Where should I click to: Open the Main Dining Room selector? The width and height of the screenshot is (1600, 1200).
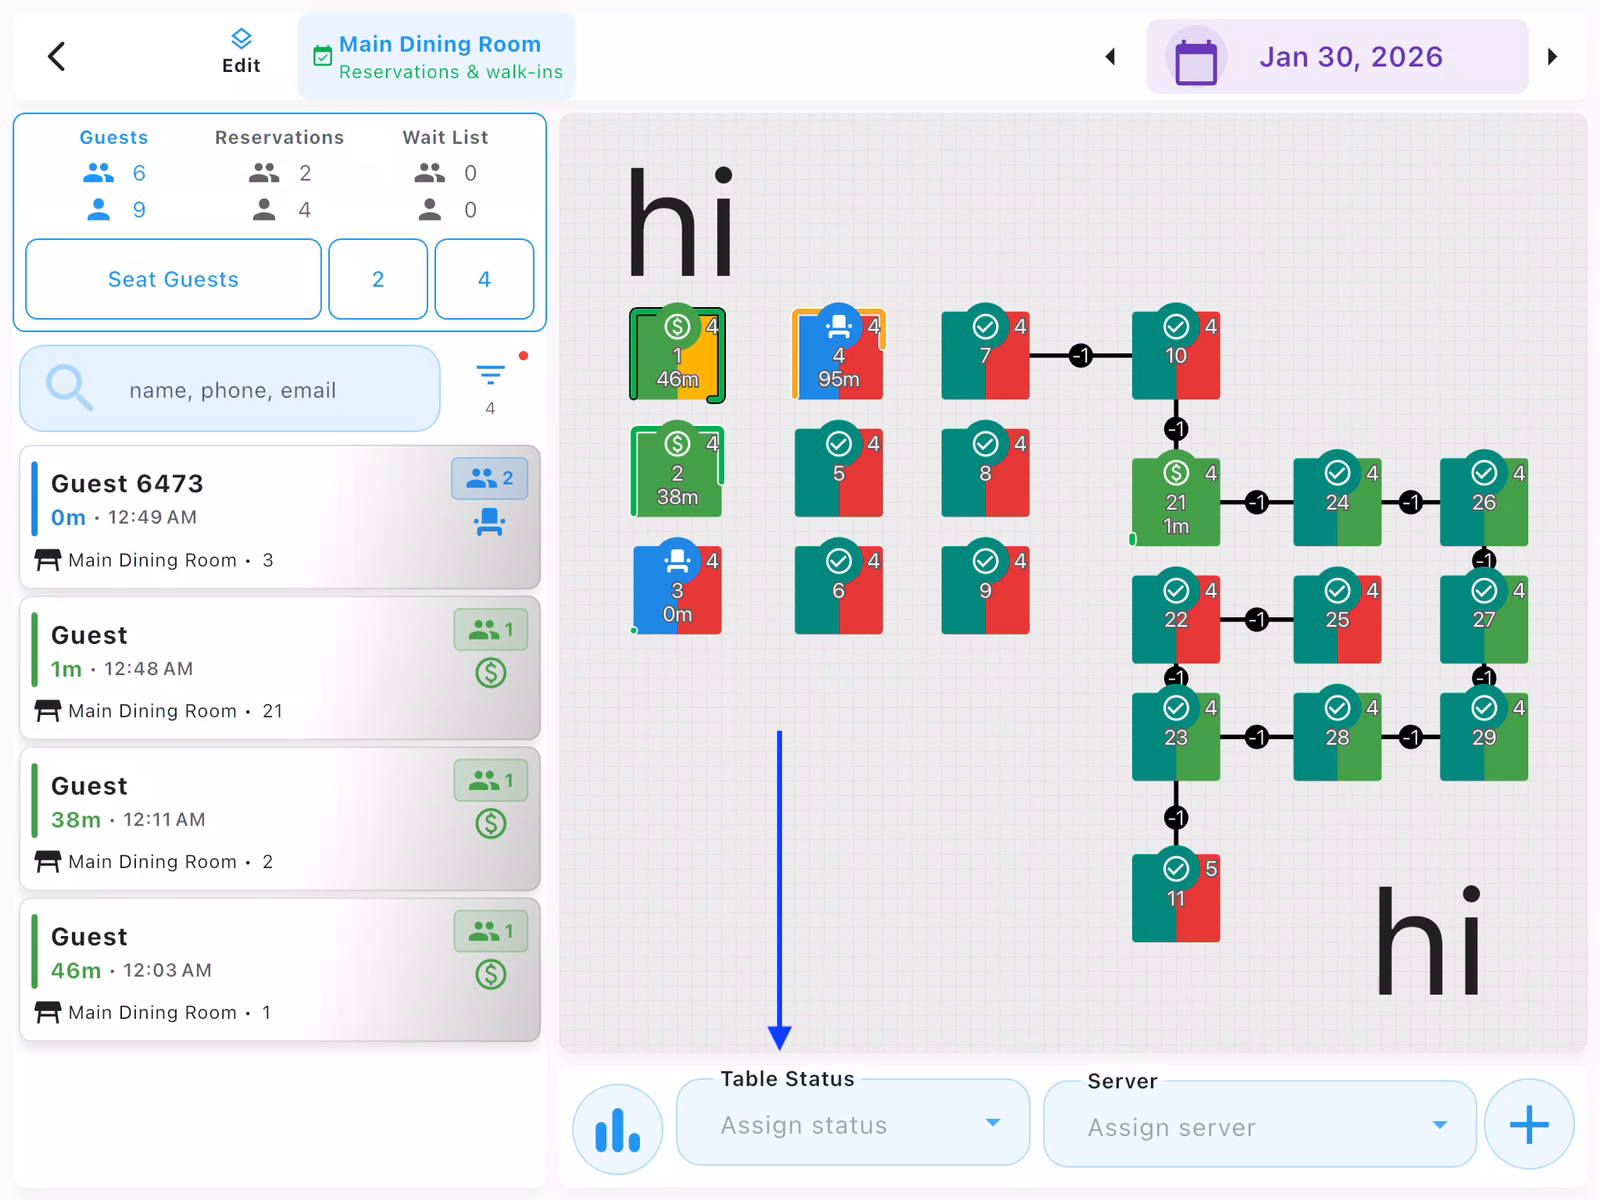[437, 56]
